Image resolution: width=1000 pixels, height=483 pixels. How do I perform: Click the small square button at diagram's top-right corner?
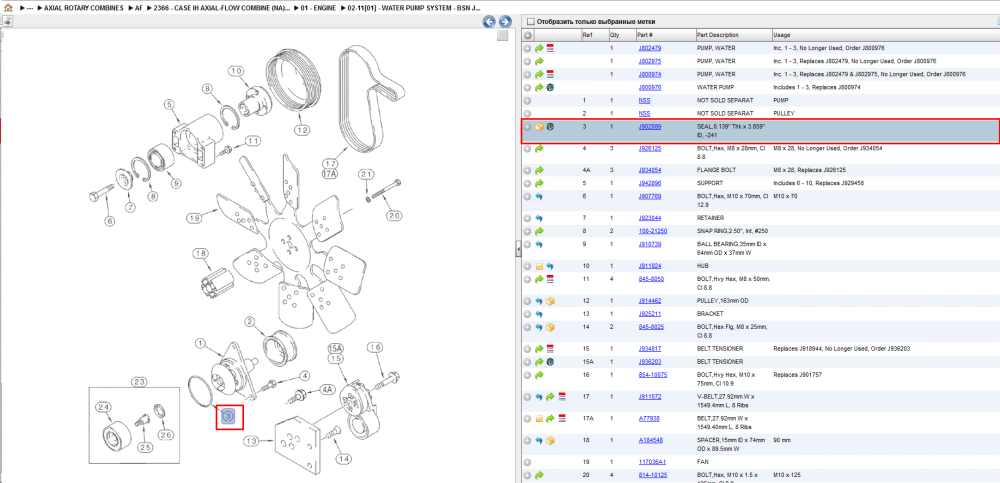pos(503,36)
